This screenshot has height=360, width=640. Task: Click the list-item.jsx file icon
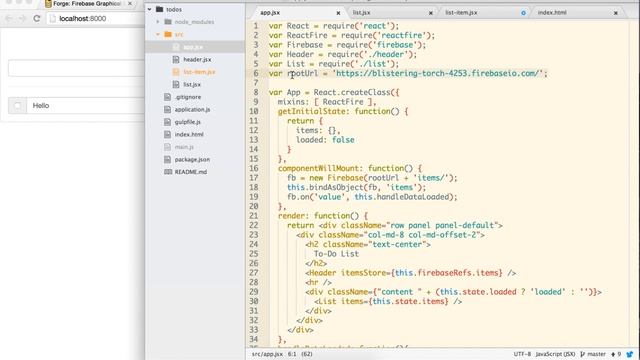[176, 72]
